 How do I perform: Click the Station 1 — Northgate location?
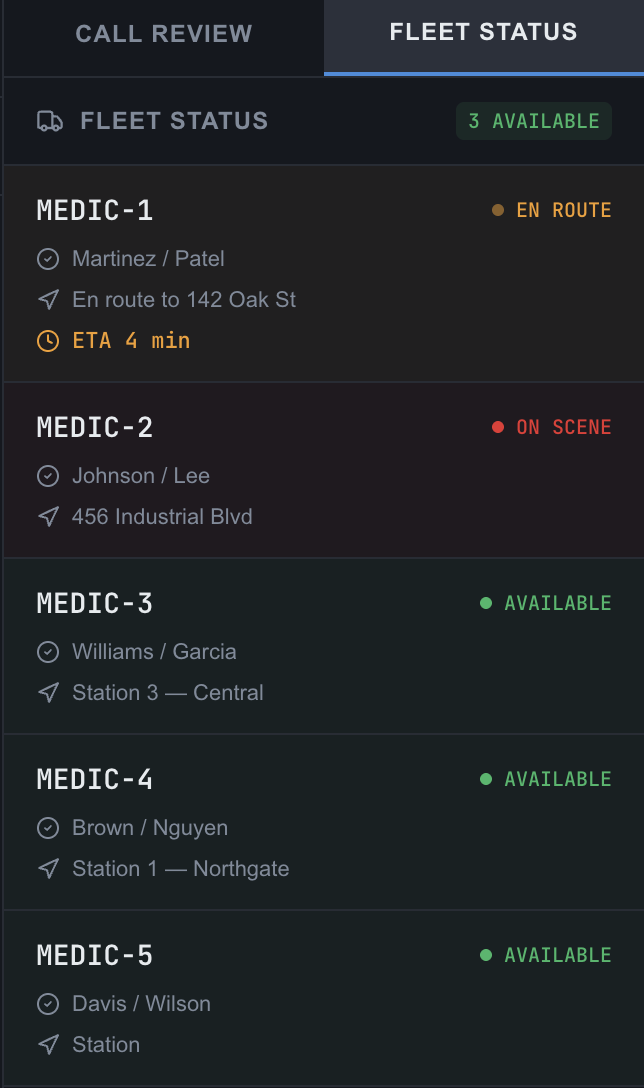[180, 869]
